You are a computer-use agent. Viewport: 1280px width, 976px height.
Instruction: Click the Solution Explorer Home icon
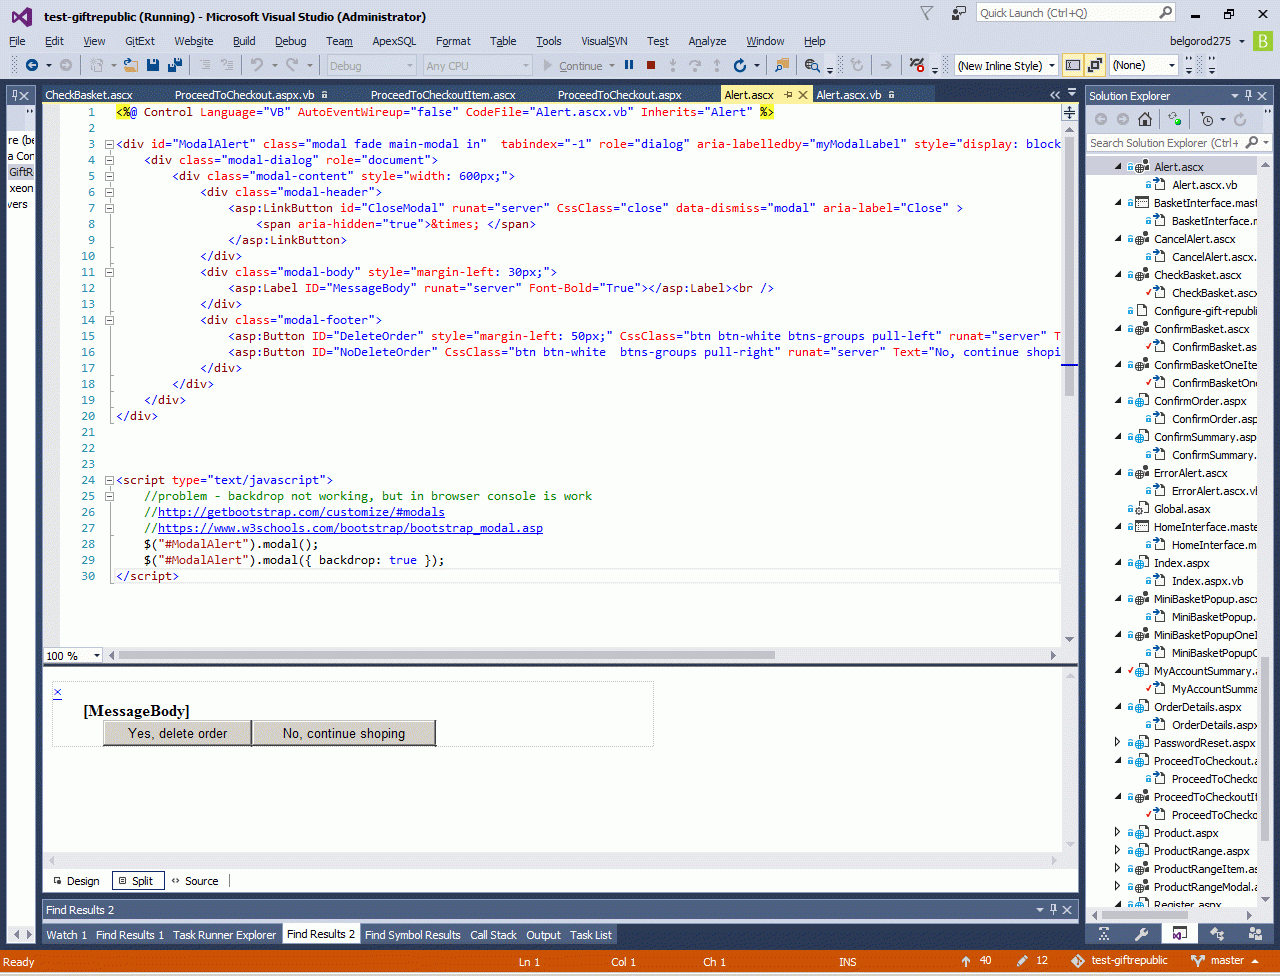coord(1145,119)
